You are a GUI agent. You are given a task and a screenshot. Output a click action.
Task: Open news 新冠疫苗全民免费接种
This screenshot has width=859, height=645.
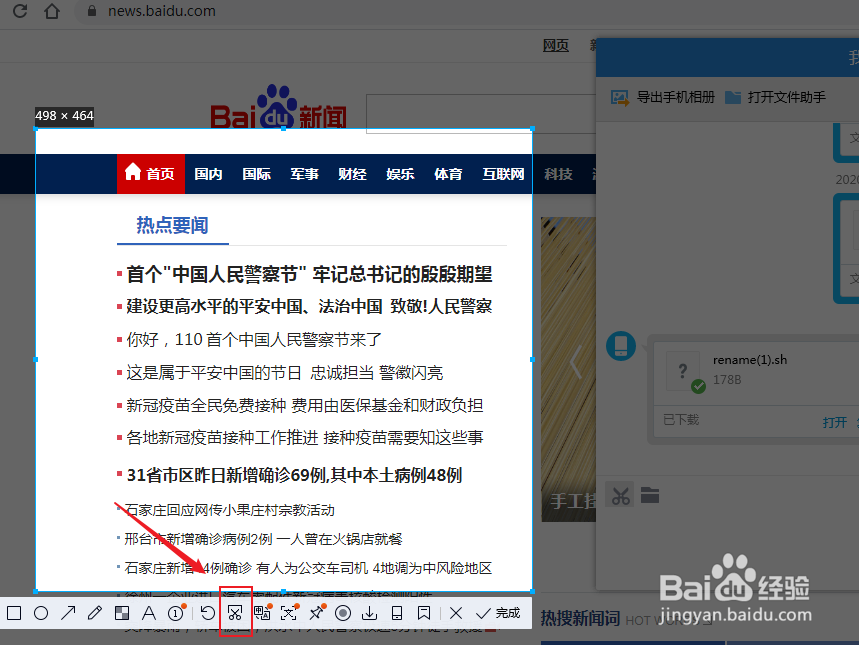pyautogui.click(x=206, y=405)
